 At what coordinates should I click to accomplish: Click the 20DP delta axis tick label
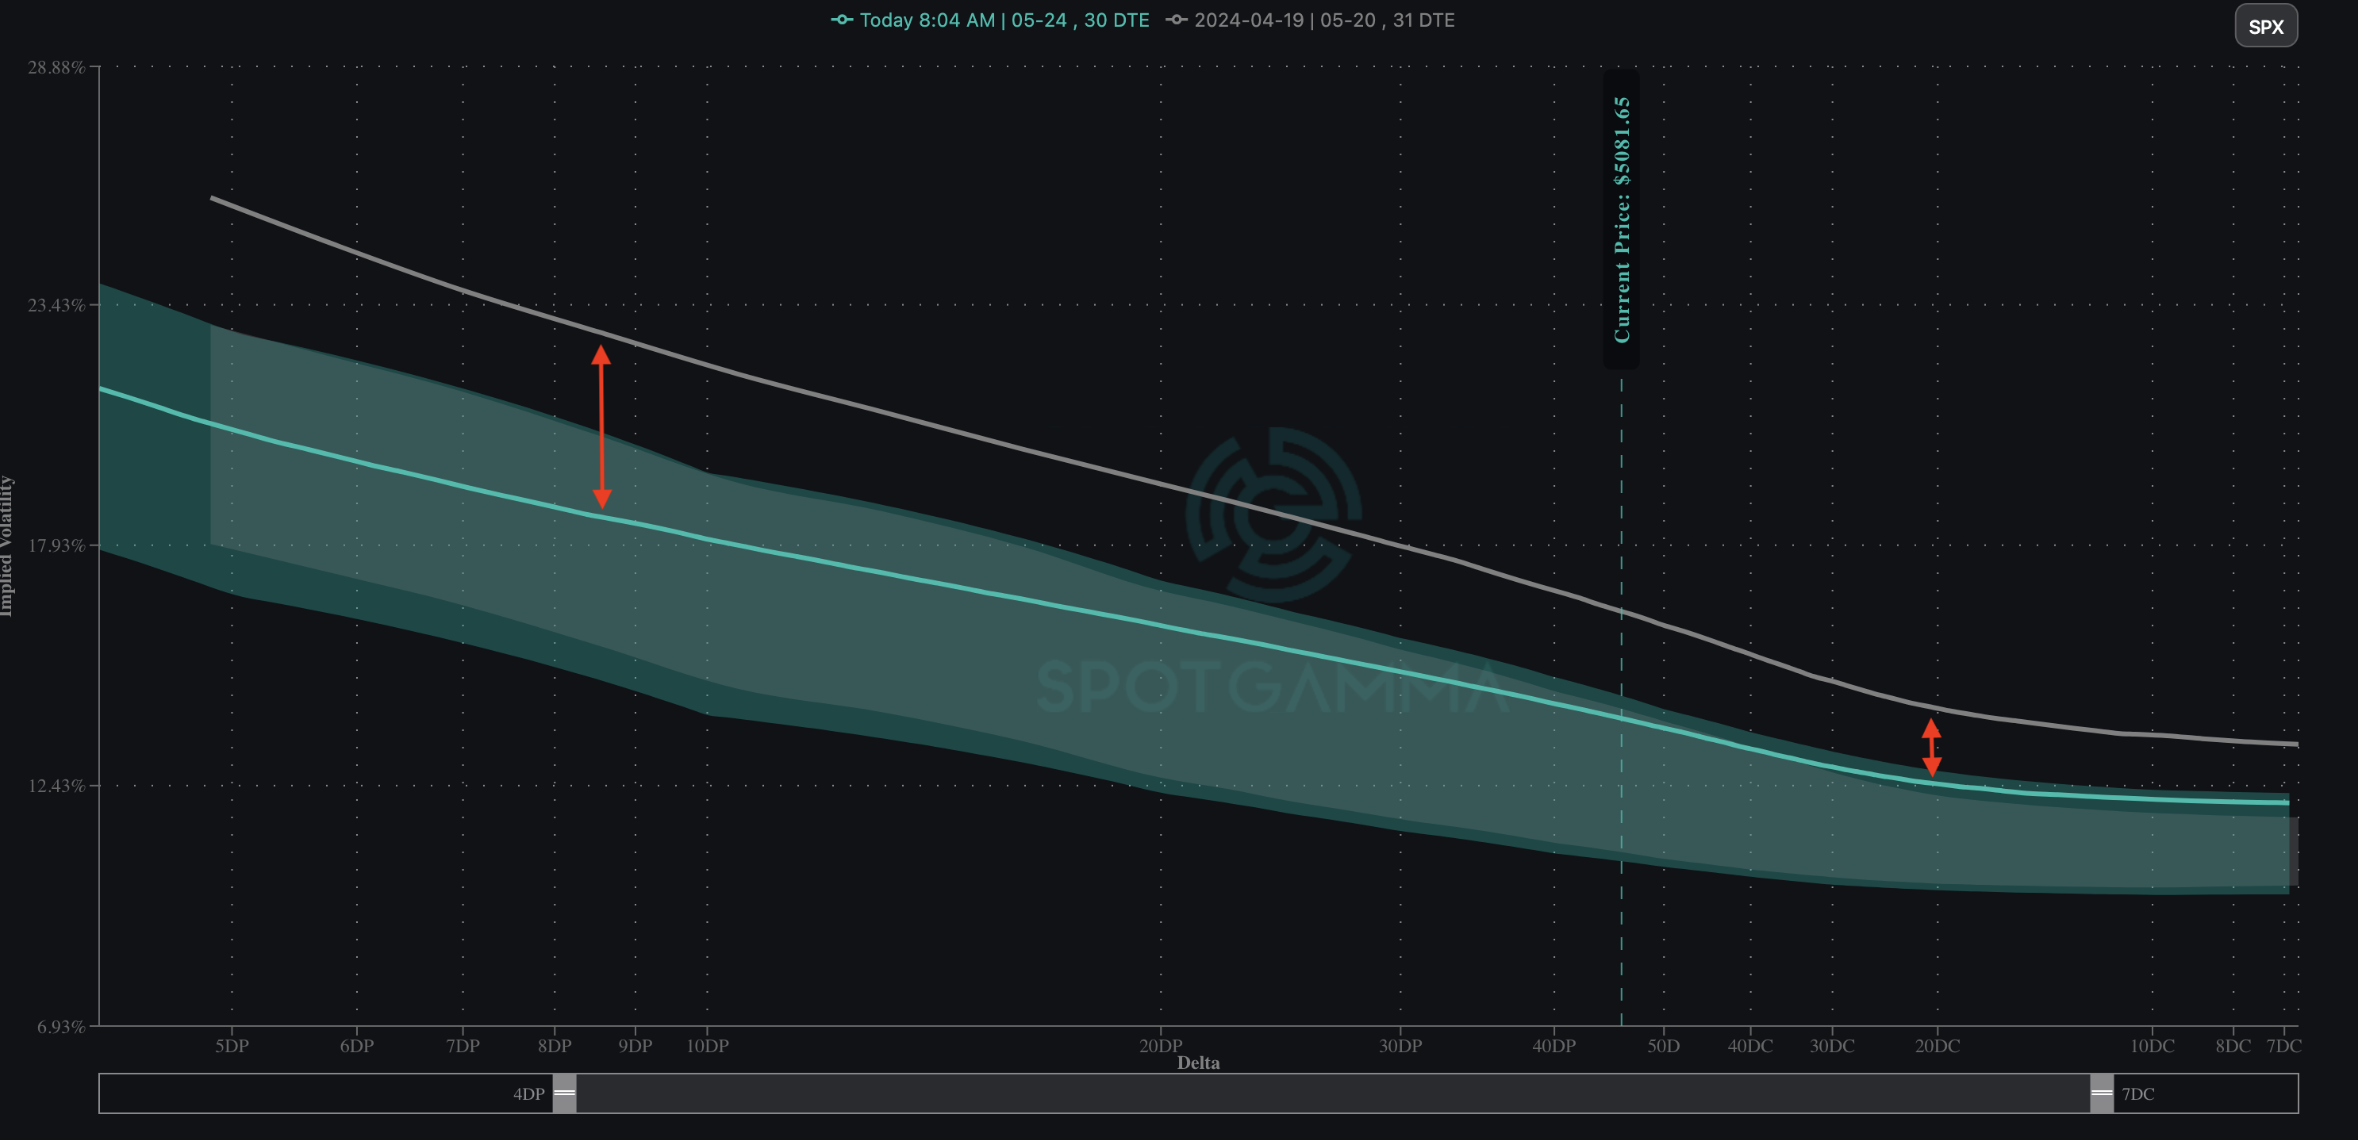1160,1046
